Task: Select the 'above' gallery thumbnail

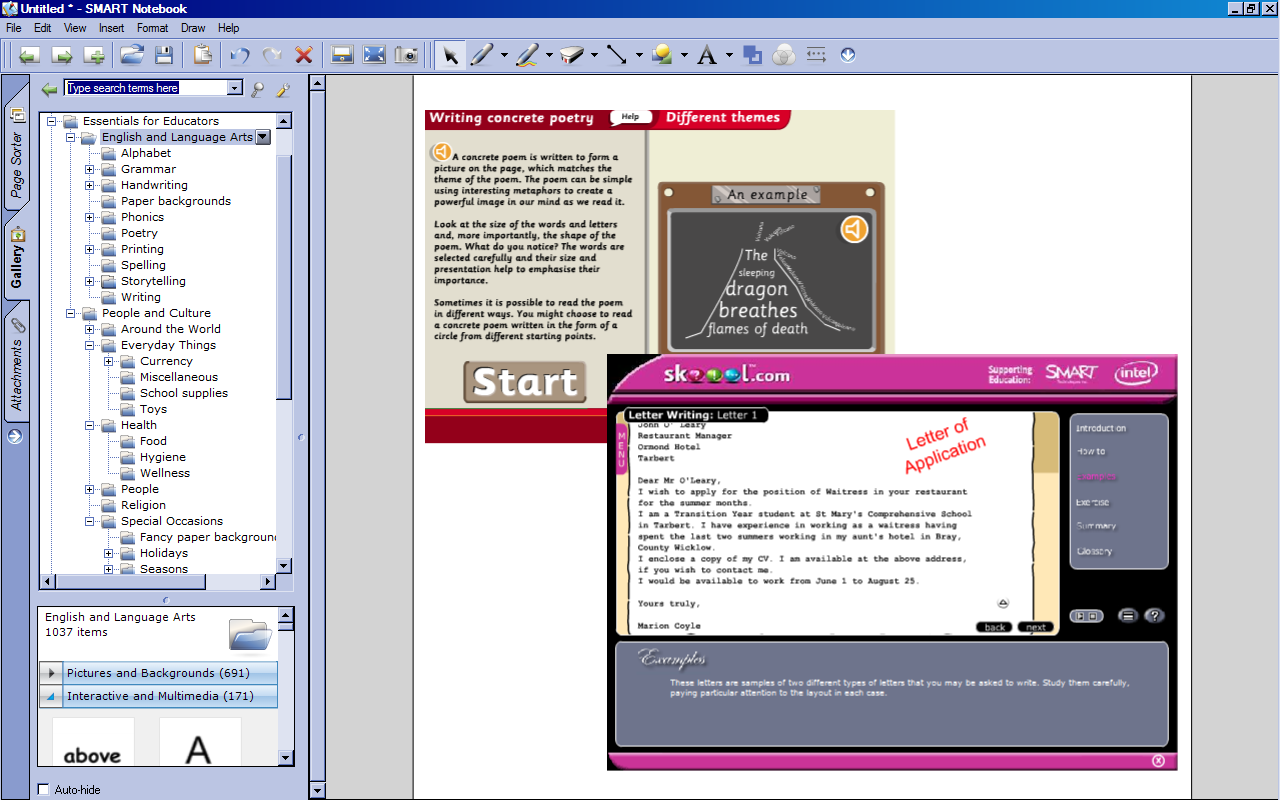Action: pyautogui.click(x=93, y=742)
